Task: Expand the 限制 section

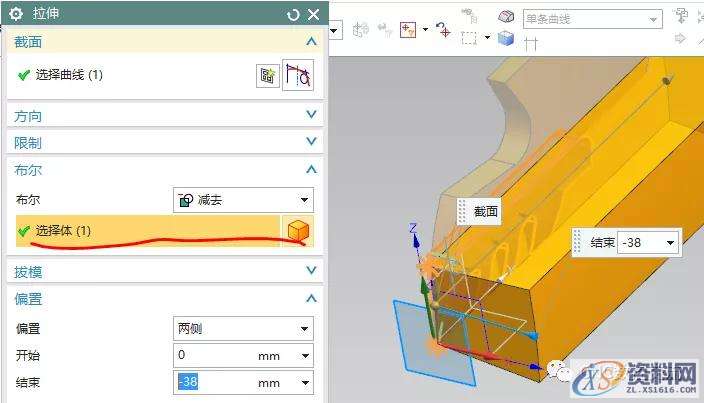Action: (312, 143)
